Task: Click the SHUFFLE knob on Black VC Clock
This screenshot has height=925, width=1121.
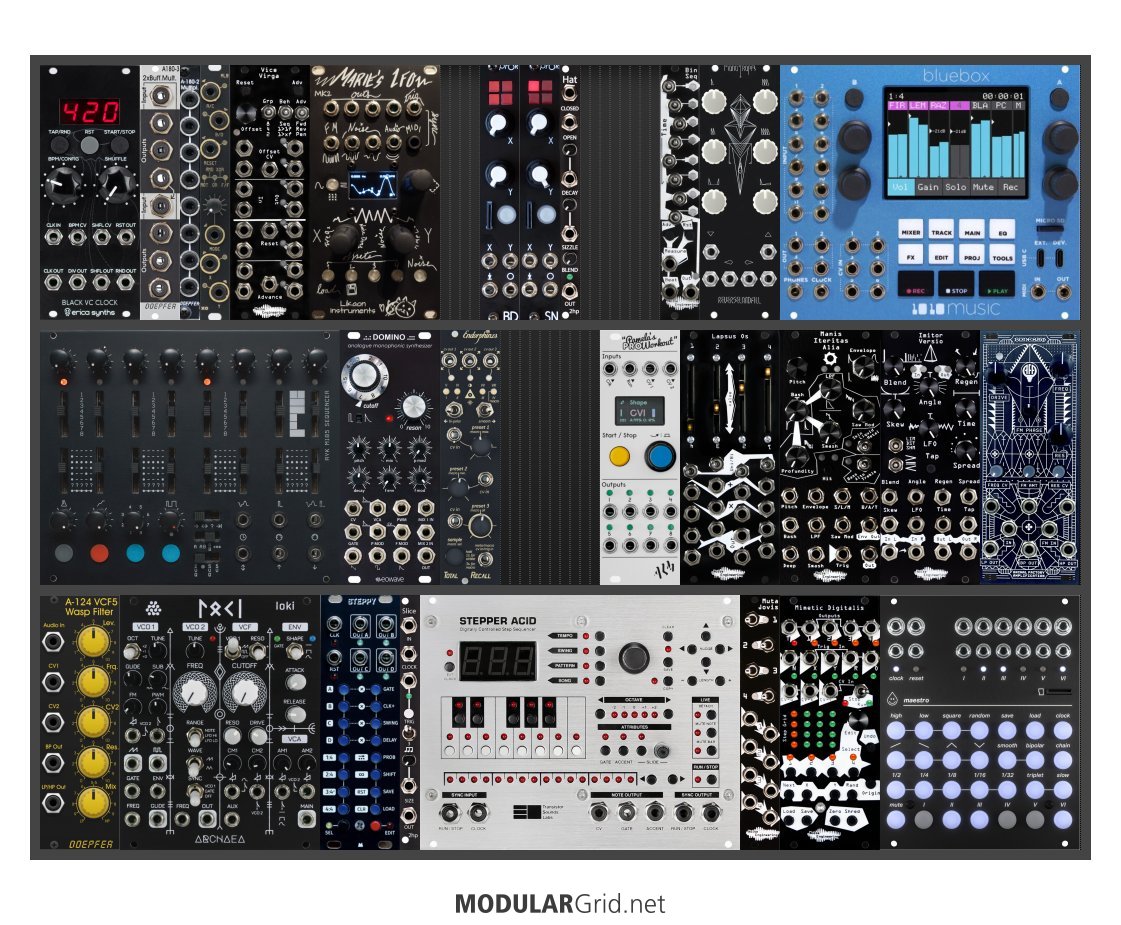Action: click(x=117, y=184)
